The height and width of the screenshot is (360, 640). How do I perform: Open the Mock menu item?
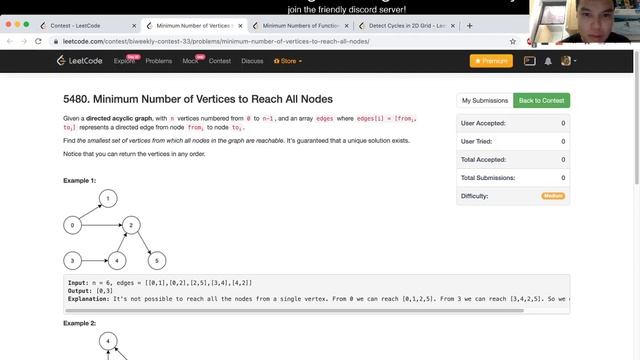190,61
